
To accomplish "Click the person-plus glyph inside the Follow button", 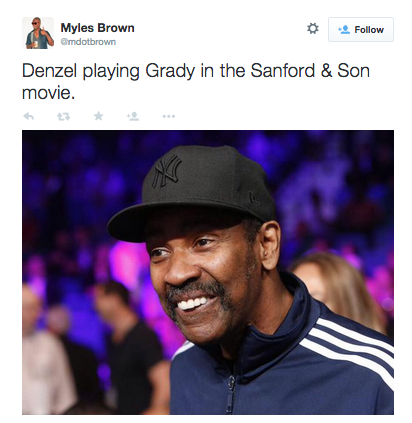I will pos(344,30).
